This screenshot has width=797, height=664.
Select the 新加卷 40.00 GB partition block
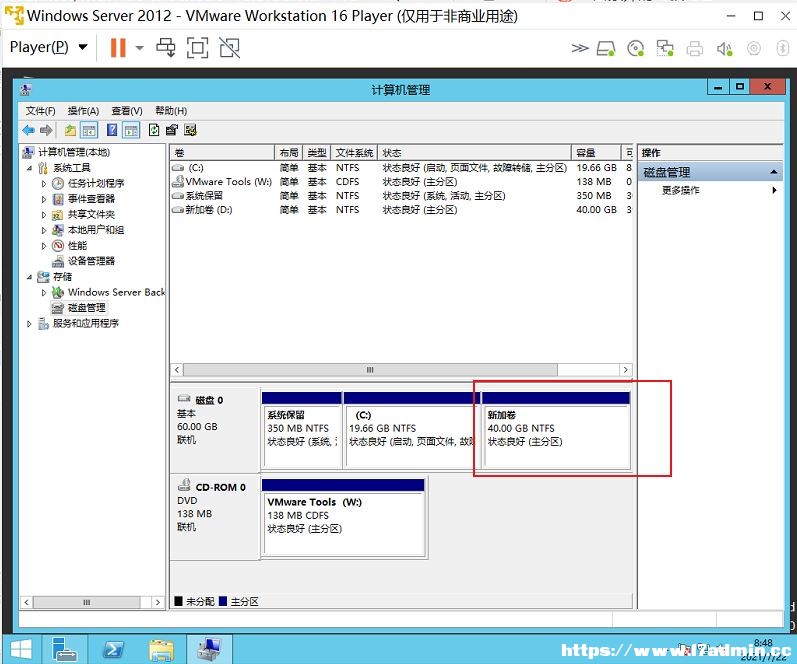(556, 429)
